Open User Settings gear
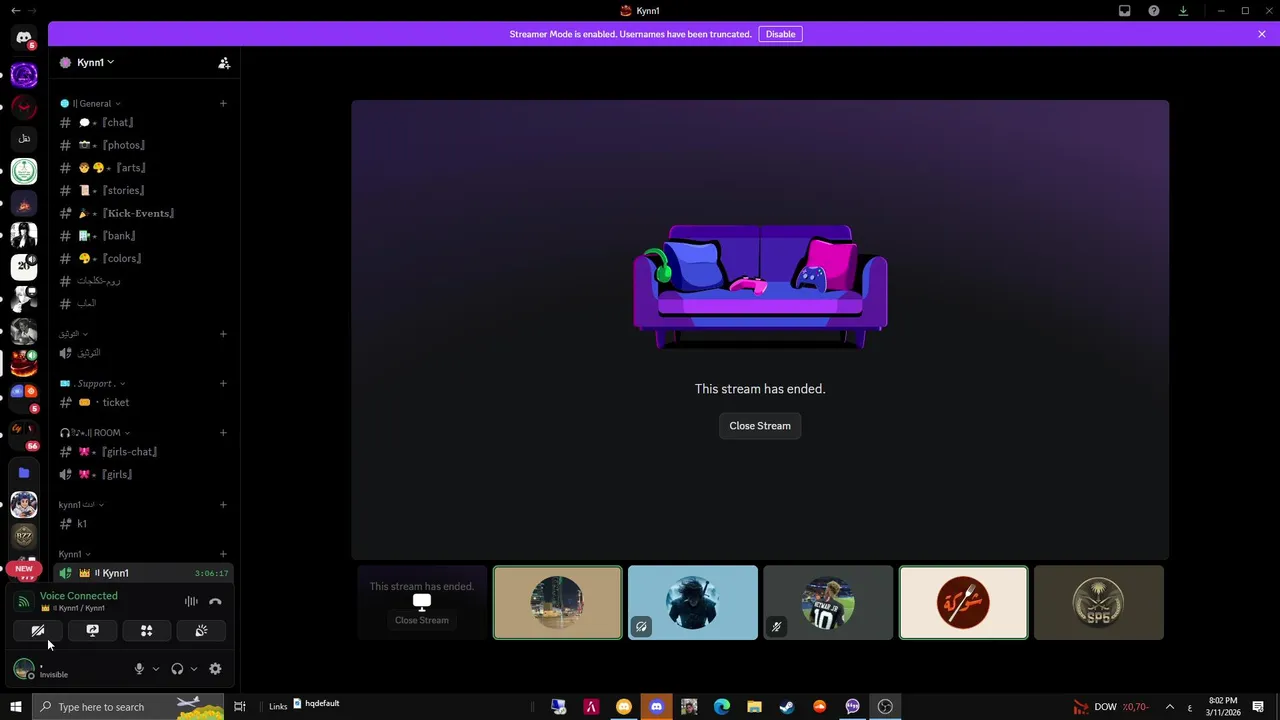Viewport: 1280px width, 720px height. coord(215,669)
